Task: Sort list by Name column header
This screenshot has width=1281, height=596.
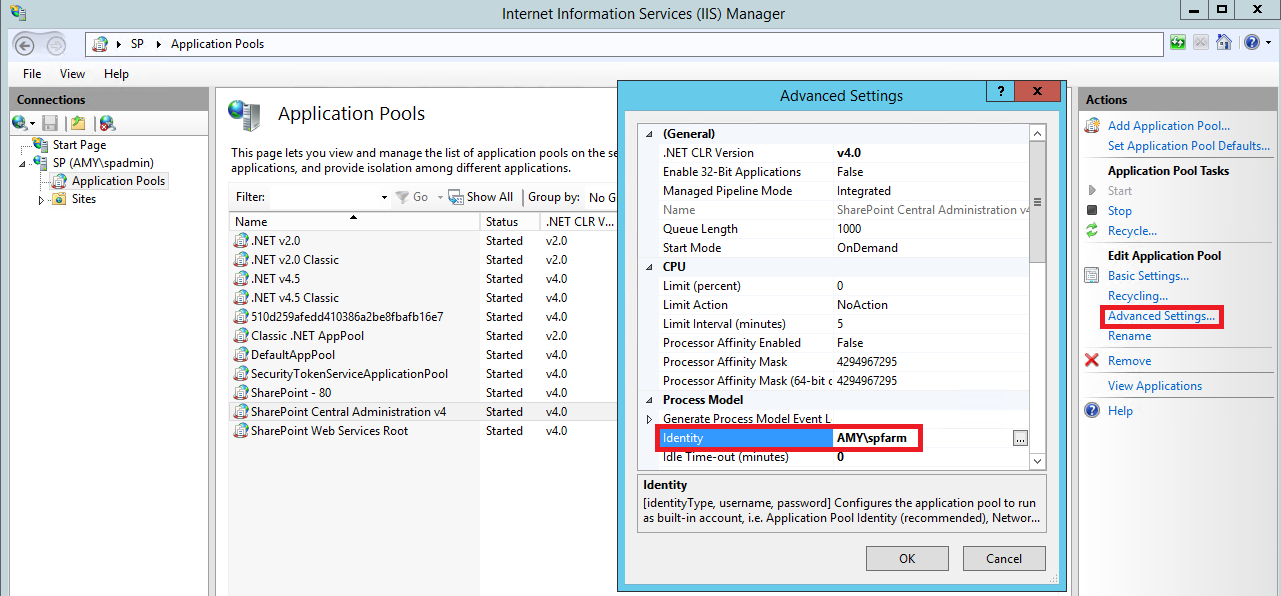Action: 354,222
